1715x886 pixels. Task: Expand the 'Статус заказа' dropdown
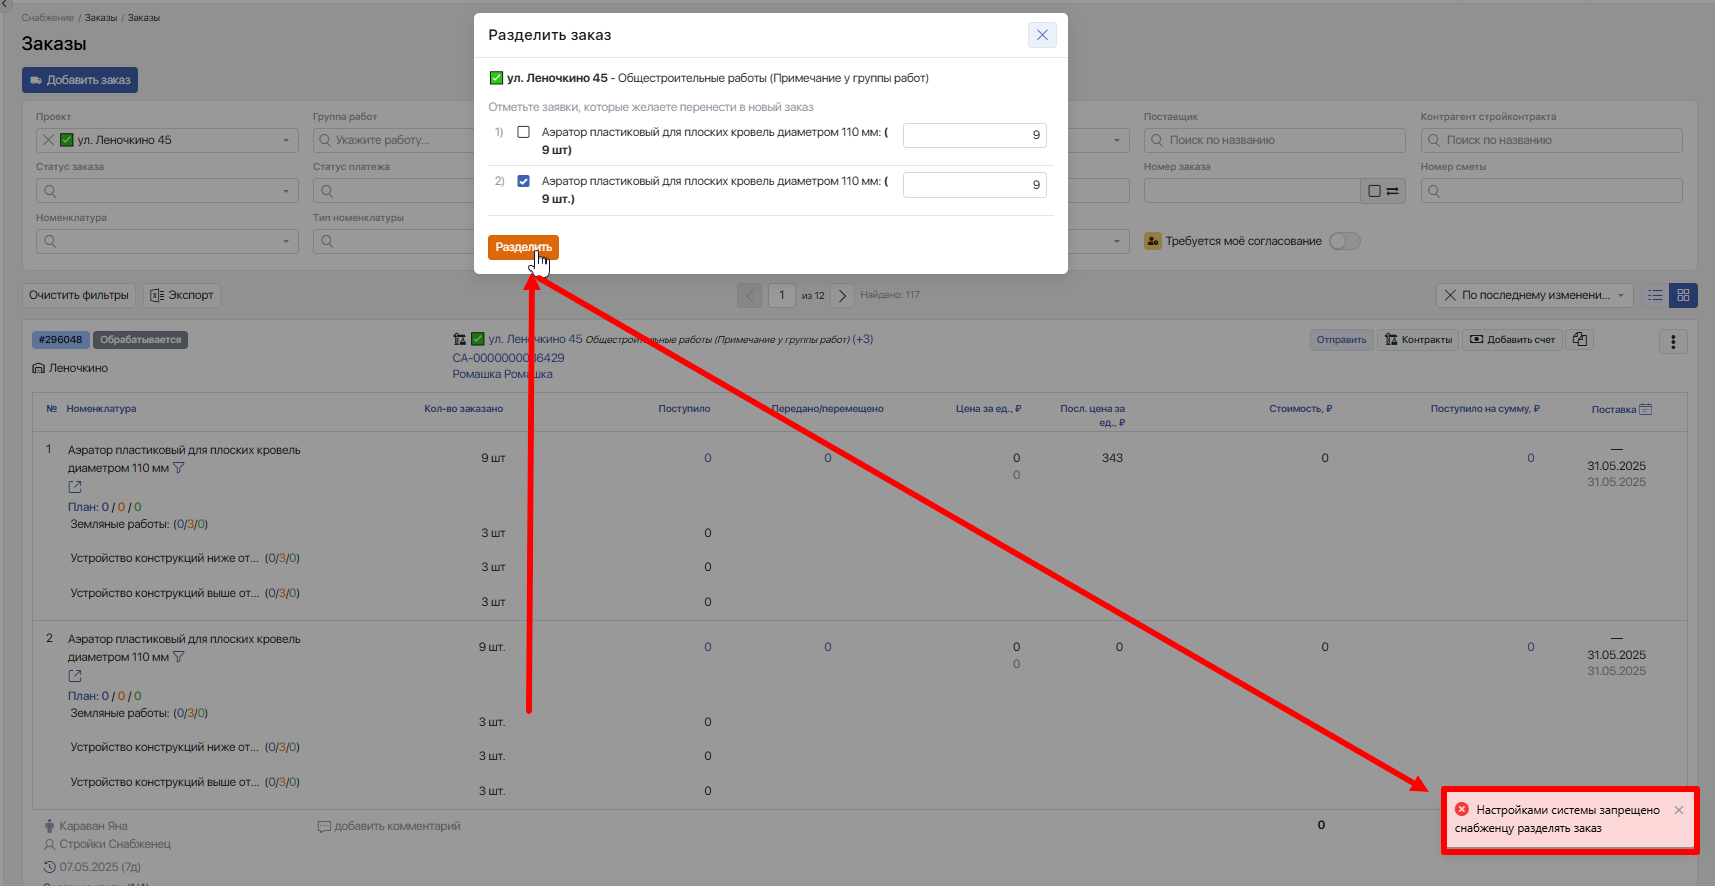[x=285, y=191]
